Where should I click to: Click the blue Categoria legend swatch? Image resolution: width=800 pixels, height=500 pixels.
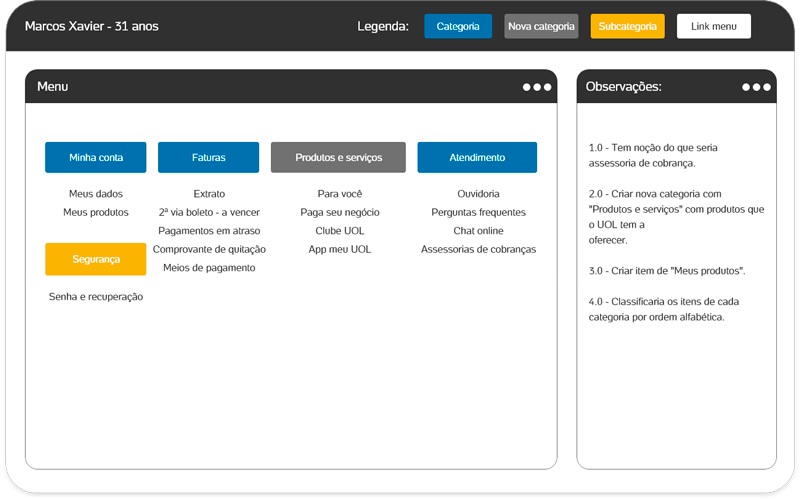point(458,26)
